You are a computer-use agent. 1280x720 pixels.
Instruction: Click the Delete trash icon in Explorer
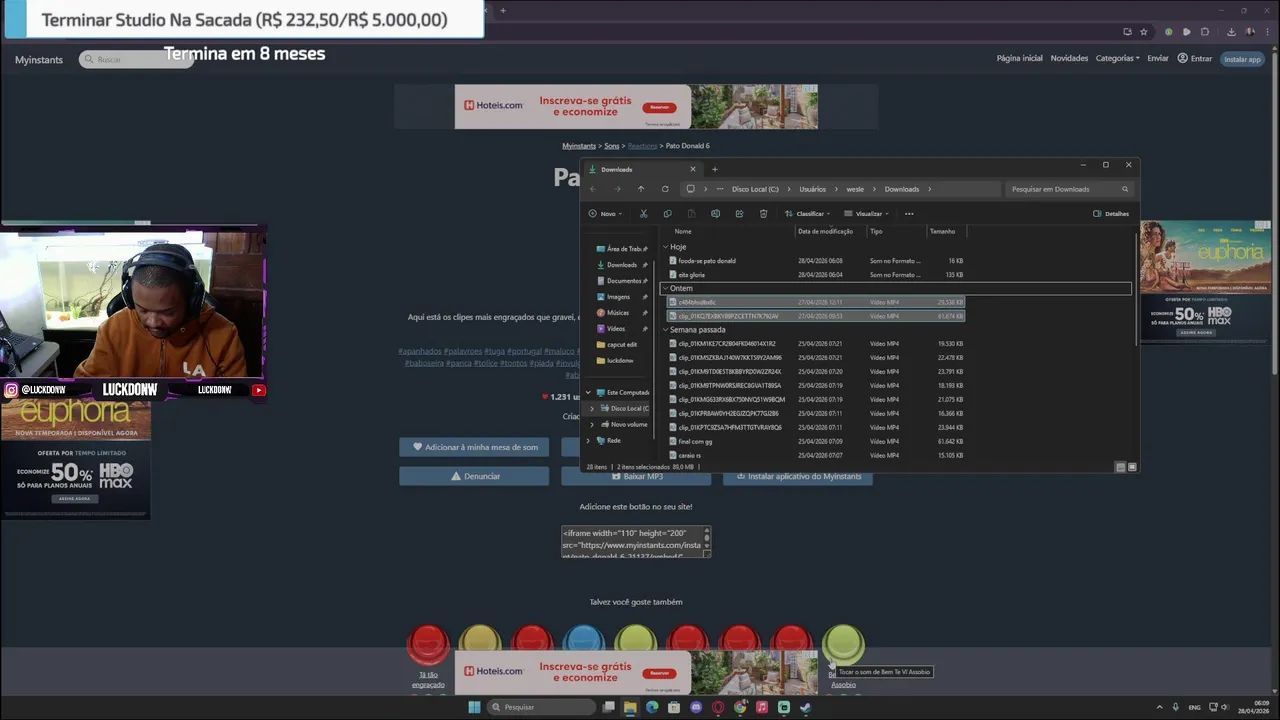pyautogui.click(x=763, y=213)
